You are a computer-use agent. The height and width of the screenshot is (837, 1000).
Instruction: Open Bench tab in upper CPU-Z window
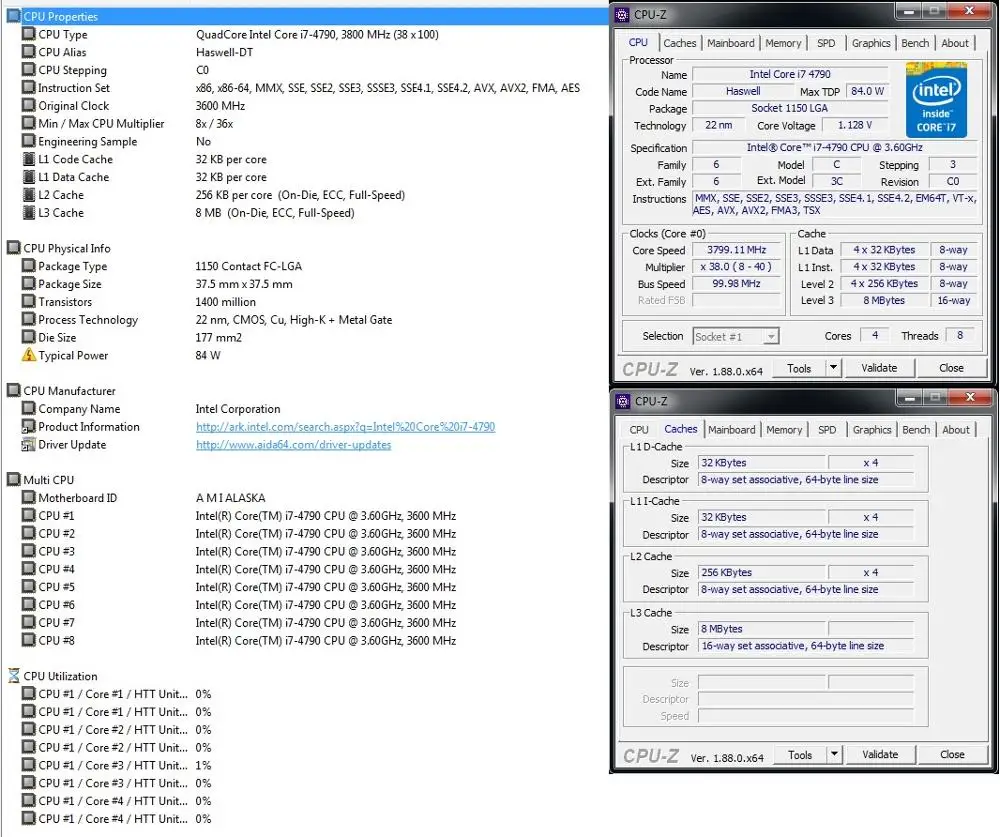[915, 43]
